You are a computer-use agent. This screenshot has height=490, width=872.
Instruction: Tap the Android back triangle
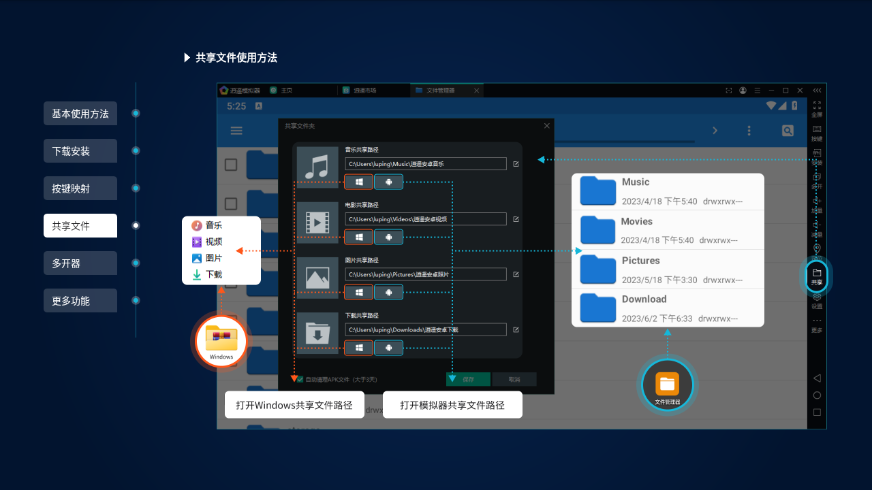(816, 378)
